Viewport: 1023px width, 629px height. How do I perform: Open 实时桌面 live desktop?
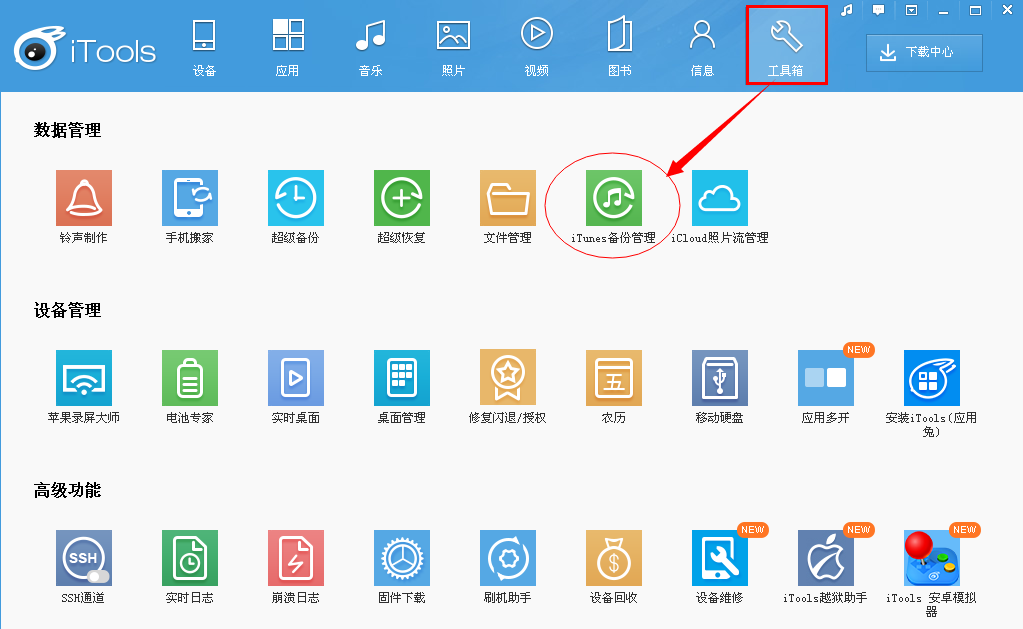pos(296,378)
